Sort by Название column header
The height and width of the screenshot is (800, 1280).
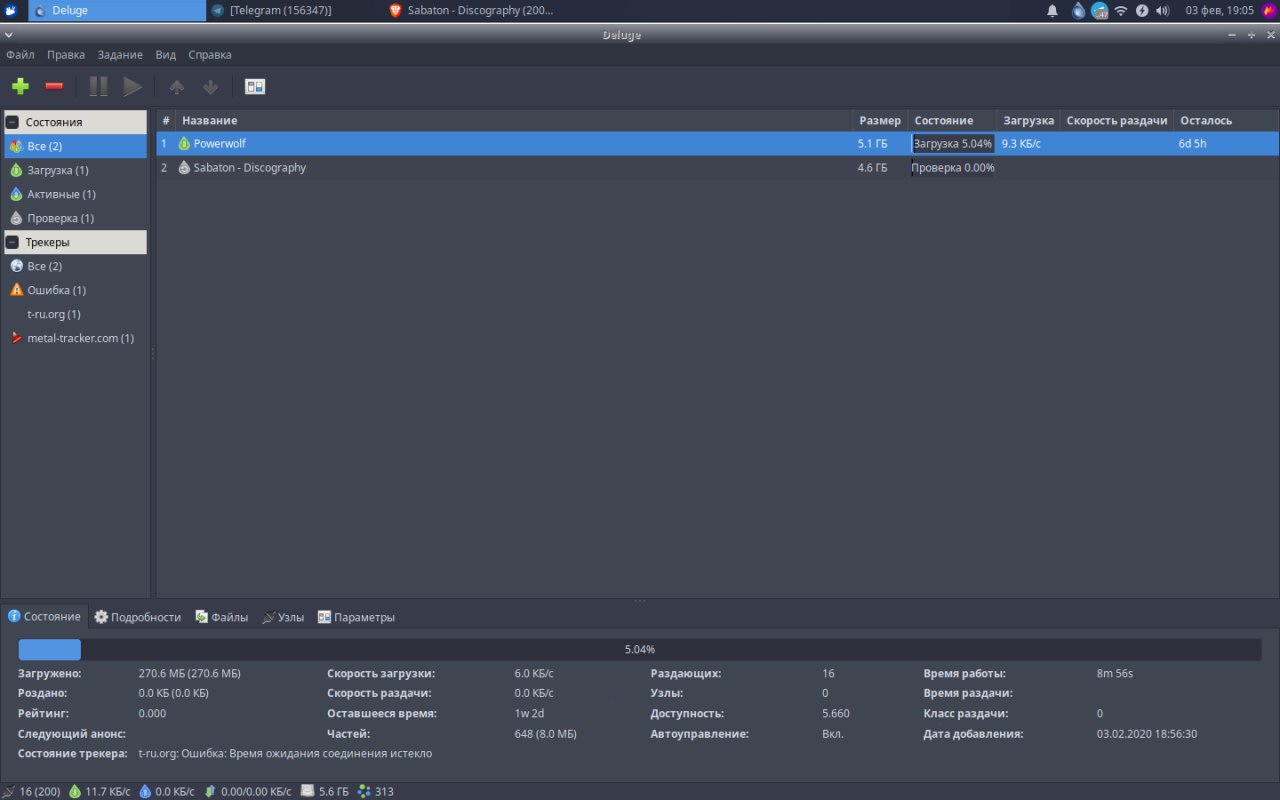pos(514,120)
